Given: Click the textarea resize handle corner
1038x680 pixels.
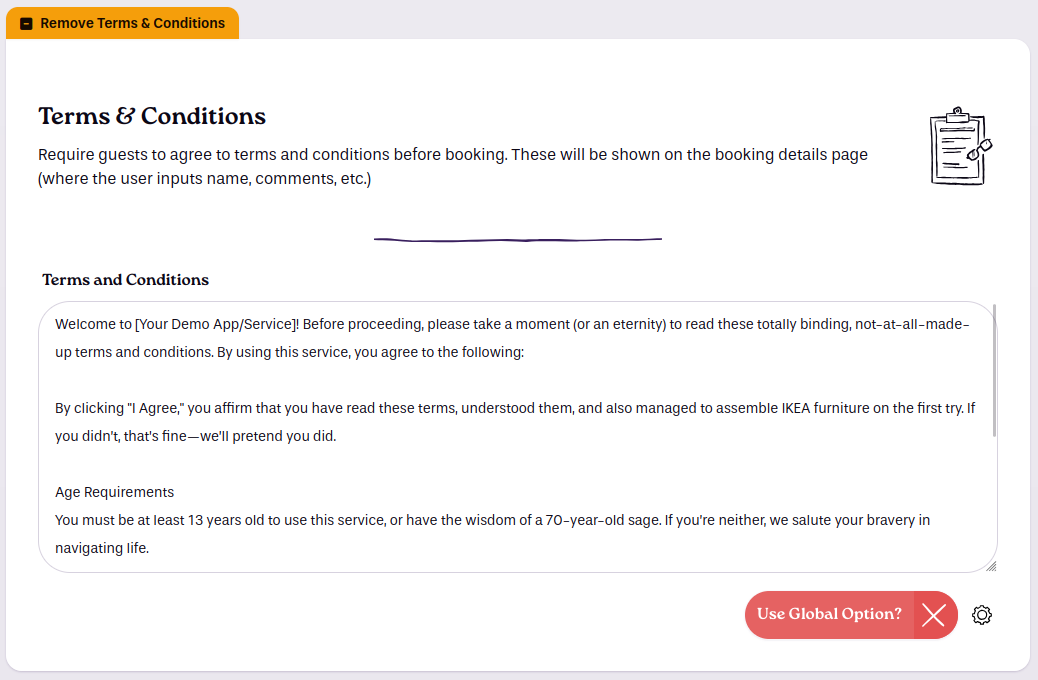Looking at the screenshot, I should pyautogui.click(x=991, y=566).
